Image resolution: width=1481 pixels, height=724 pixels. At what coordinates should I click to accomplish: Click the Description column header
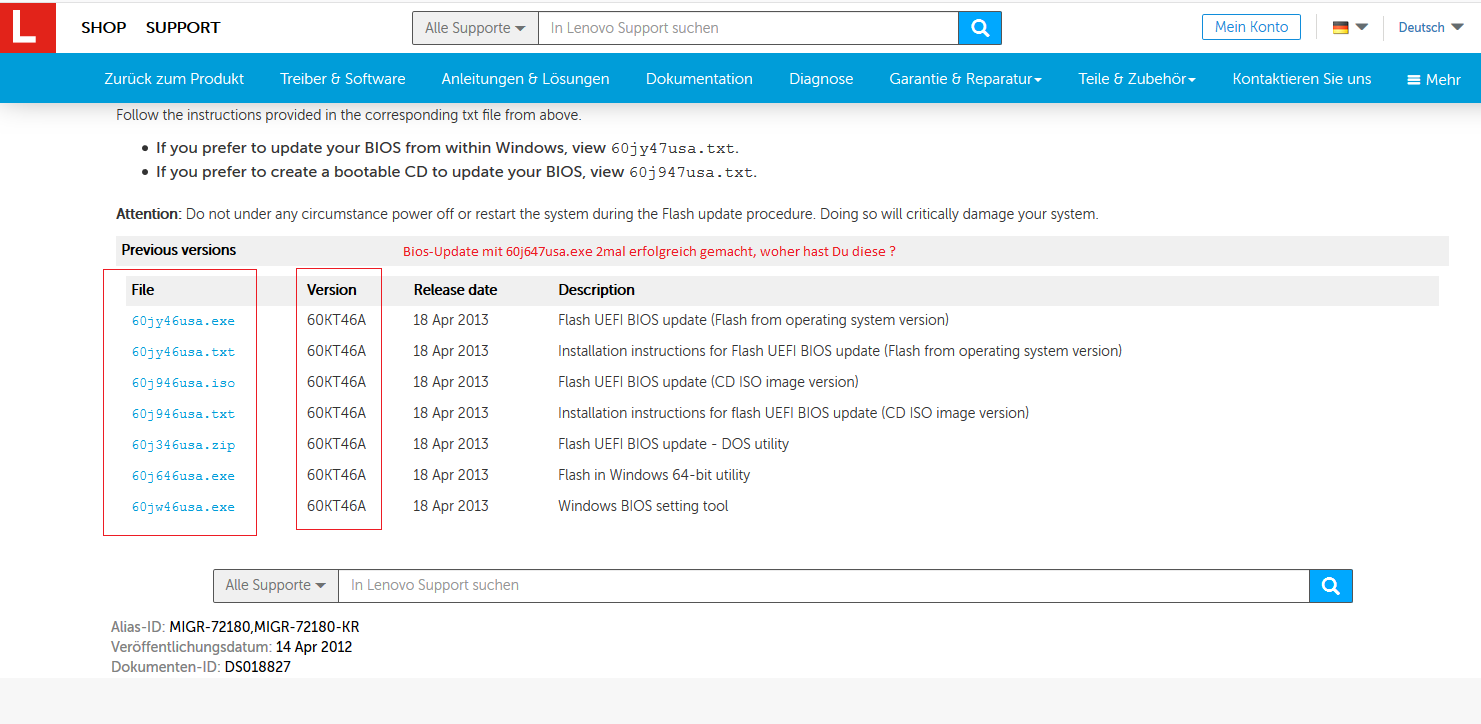tap(597, 290)
